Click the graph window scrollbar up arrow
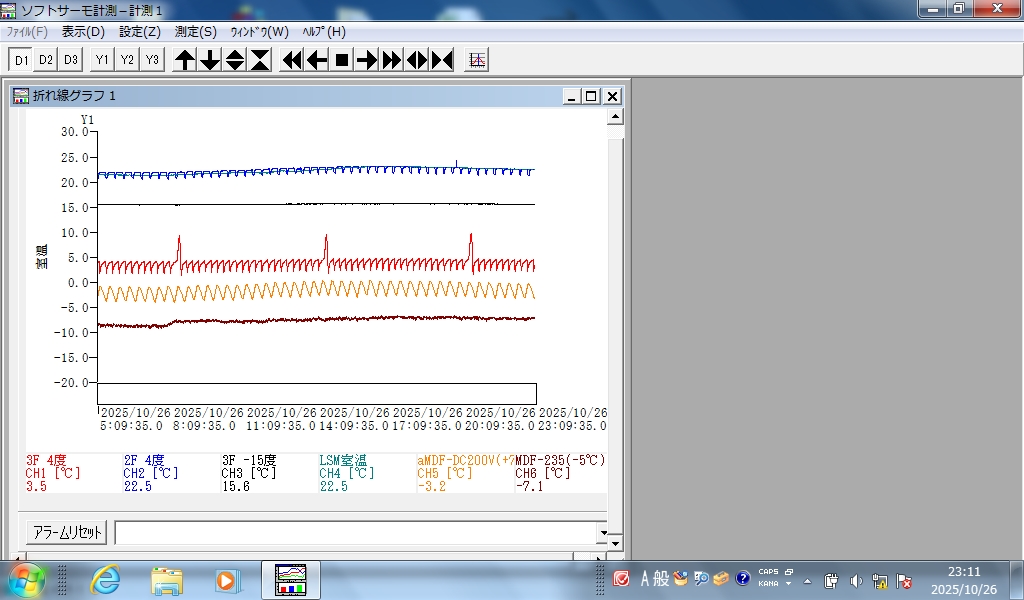Viewport: 1024px width, 600px height. pyautogui.click(x=616, y=117)
